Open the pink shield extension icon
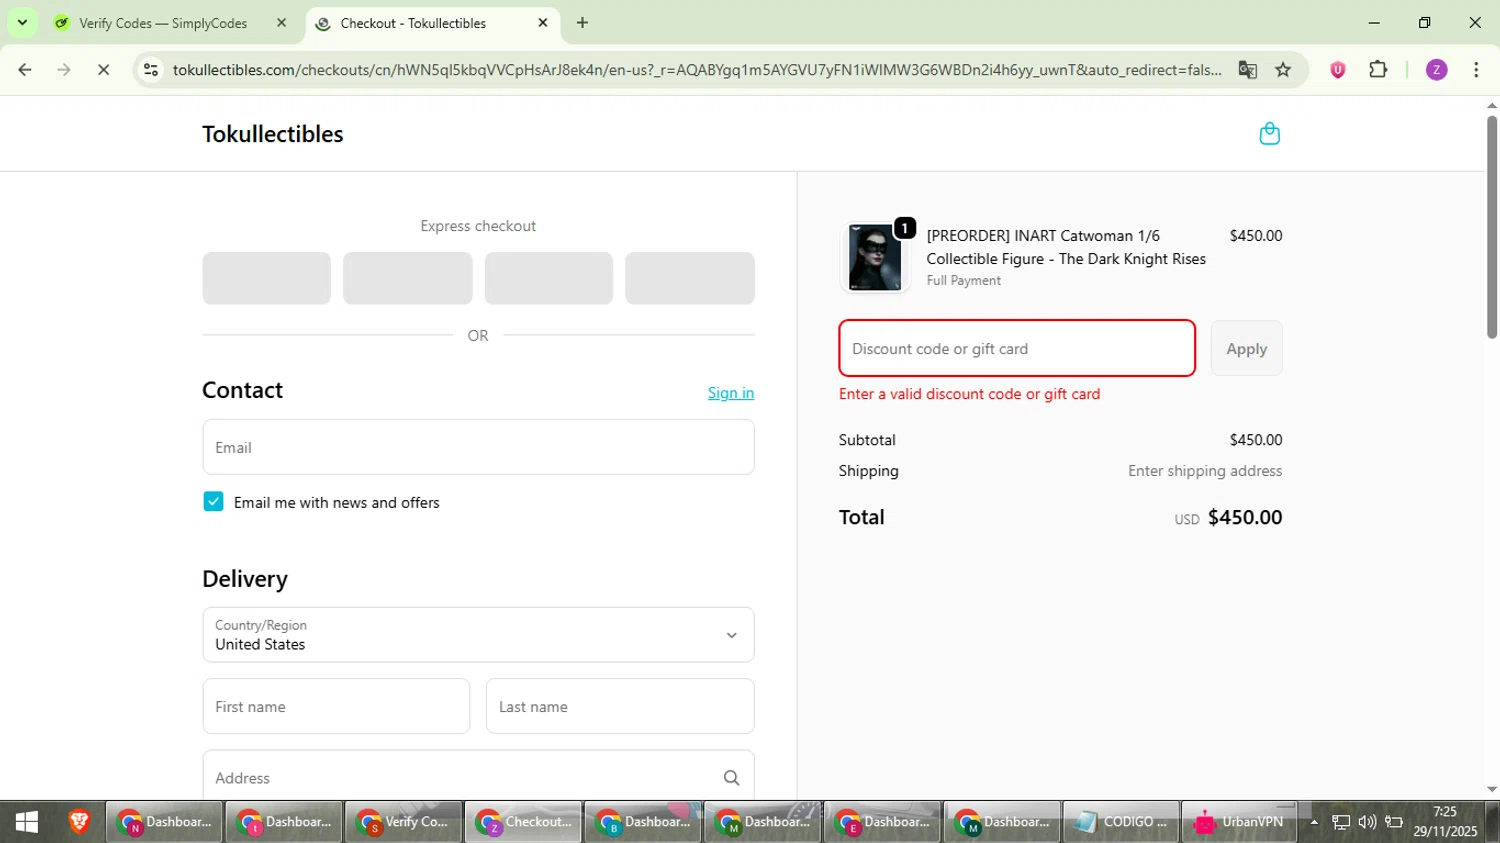Viewport: 1500px width, 843px height. point(1338,70)
